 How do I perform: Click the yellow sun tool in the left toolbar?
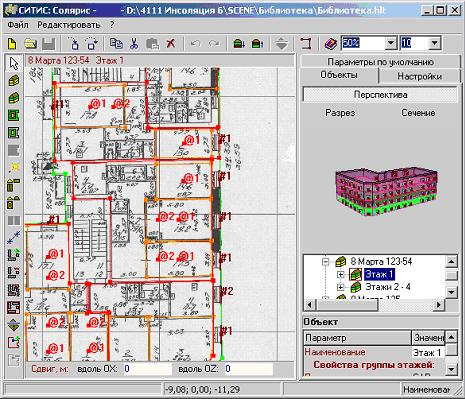coord(14,167)
